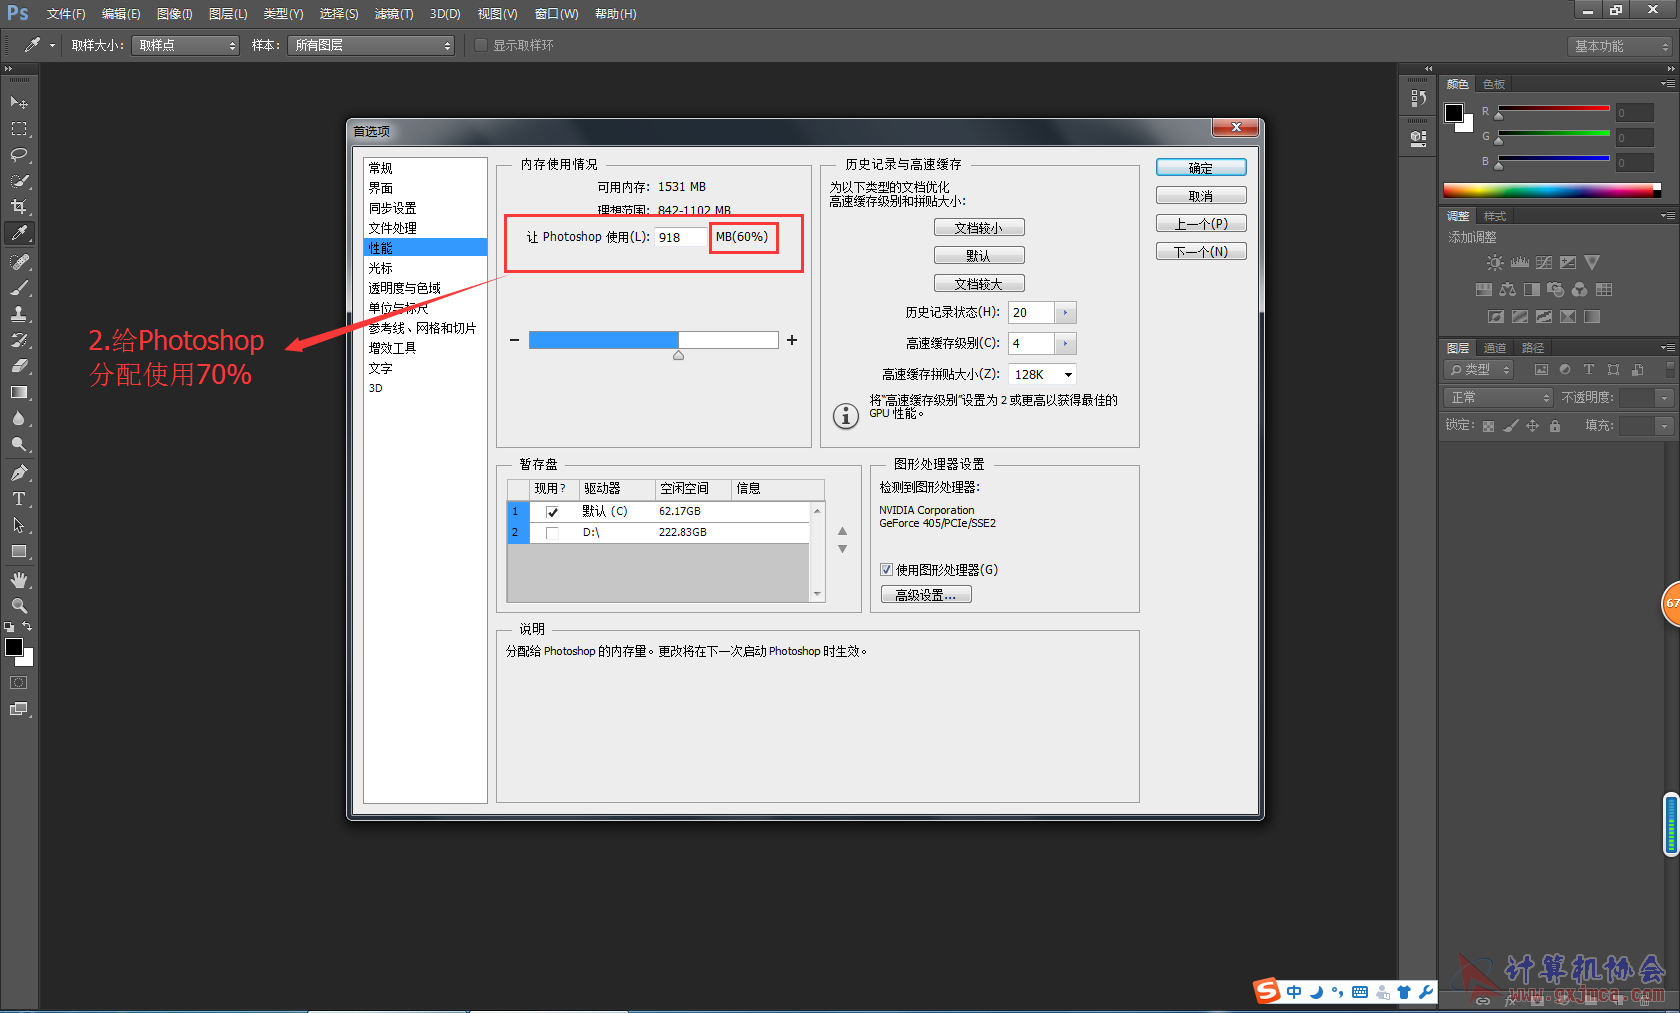The height and width of the screenshot is (1013, 1680).
Task: Click the Sogou input method logo
Action: (x=1268, y=991)
